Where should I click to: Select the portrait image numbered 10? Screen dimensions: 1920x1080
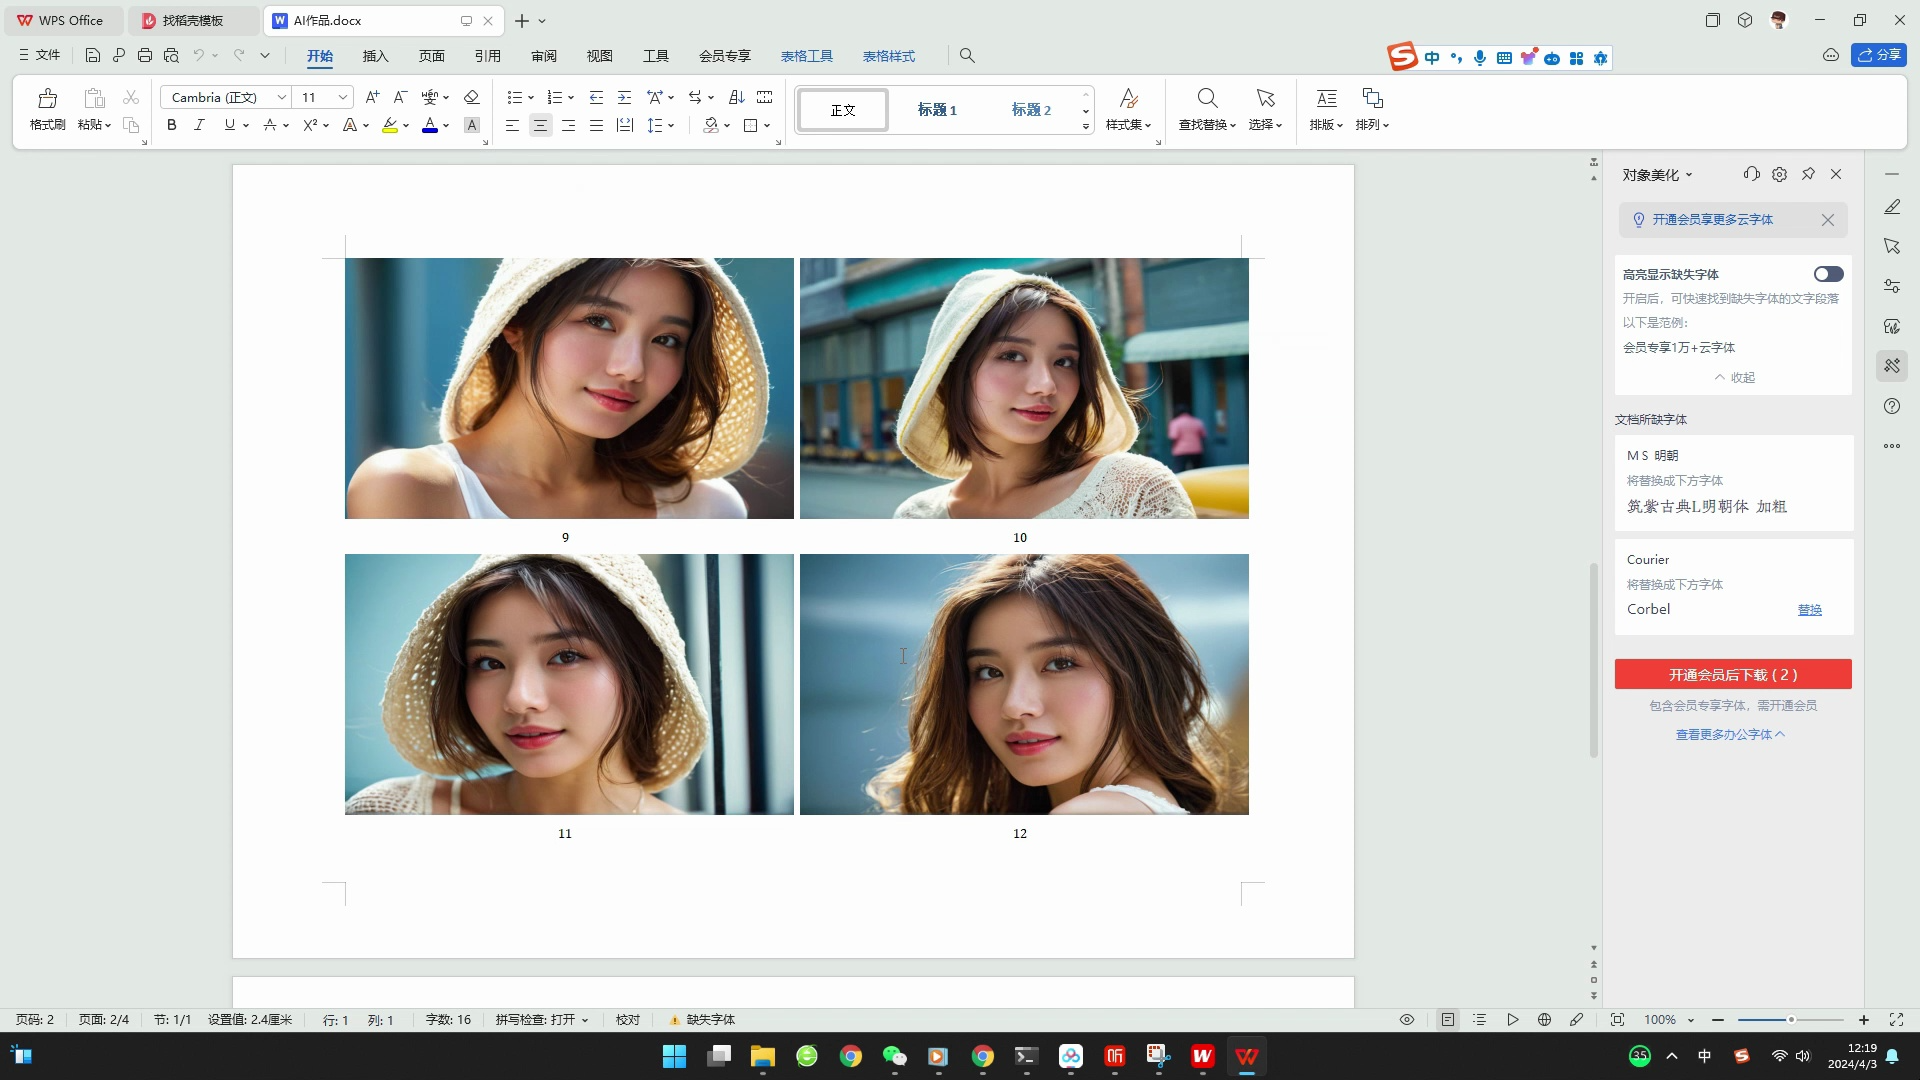click(1024, 388)
